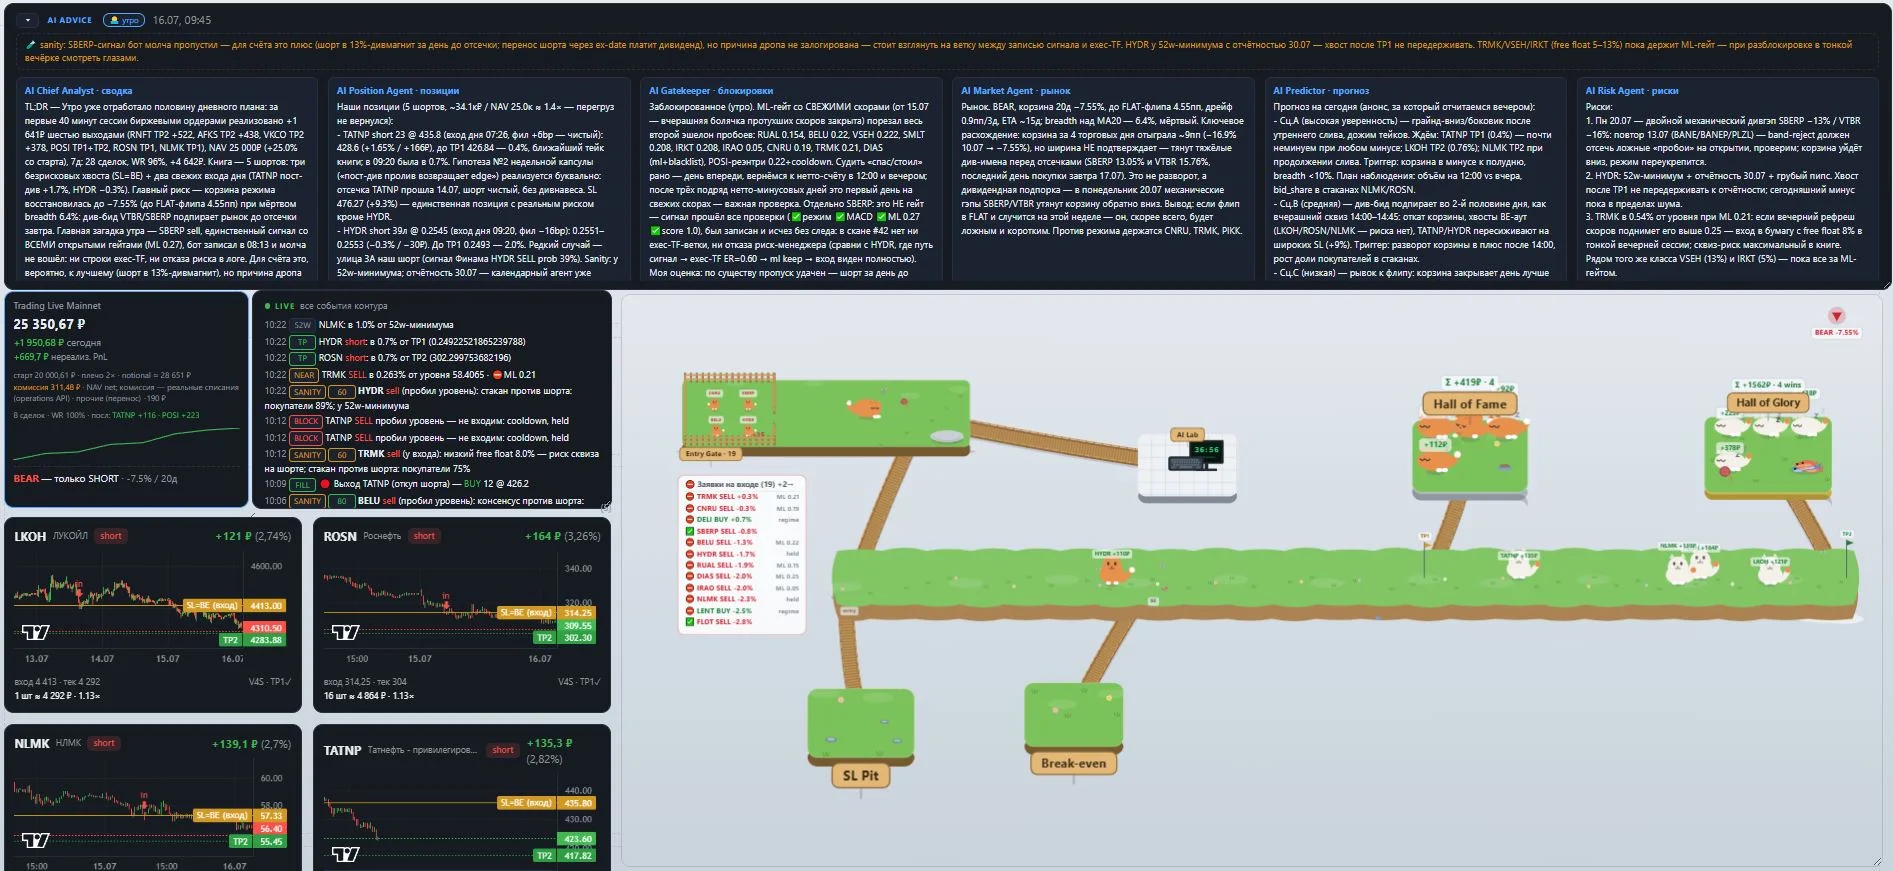
Task: Click the BLOCK badge on first TATNP event
Action: [x=306, y=422]
